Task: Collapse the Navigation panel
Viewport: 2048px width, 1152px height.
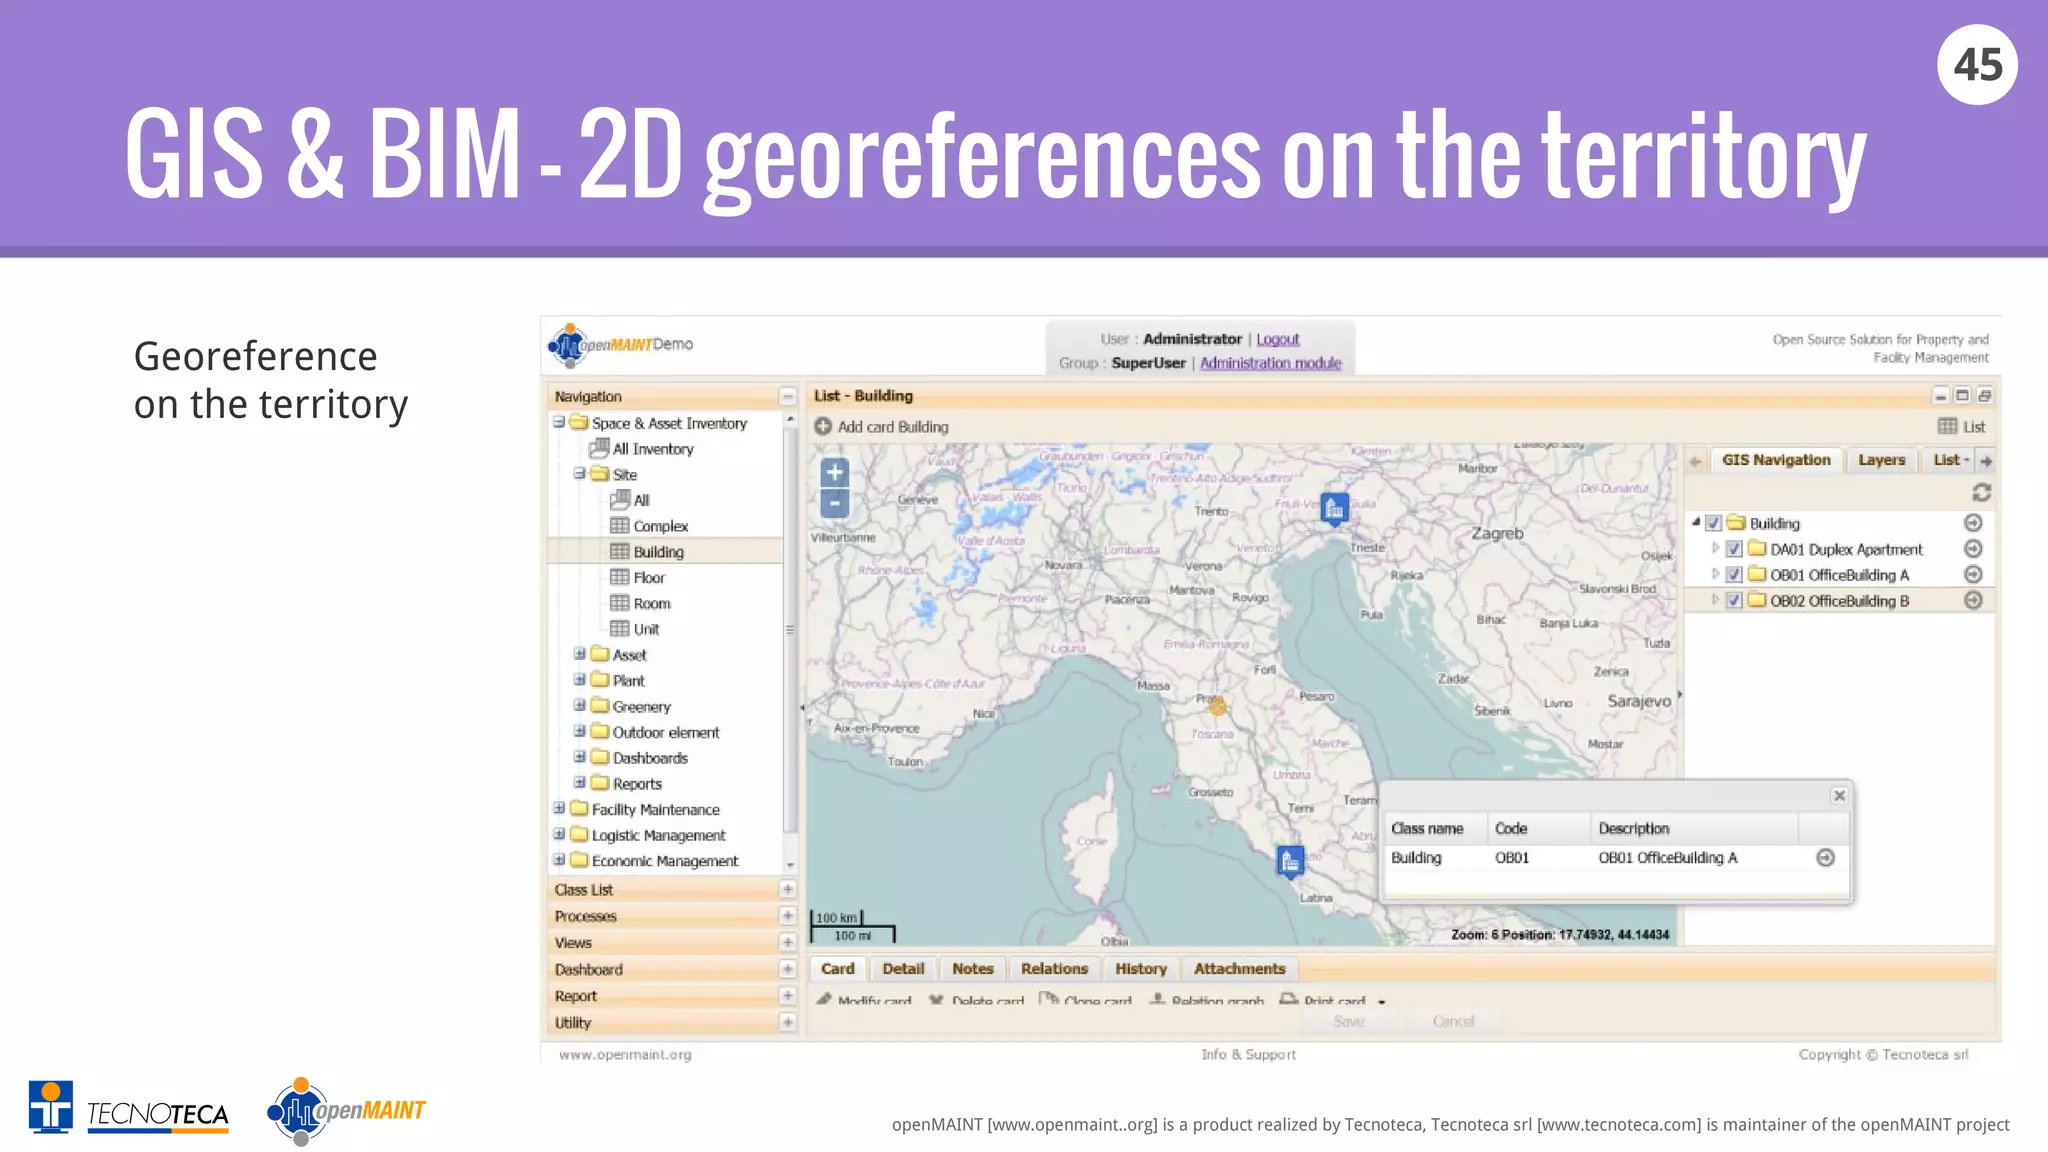Action: [787, 396]
